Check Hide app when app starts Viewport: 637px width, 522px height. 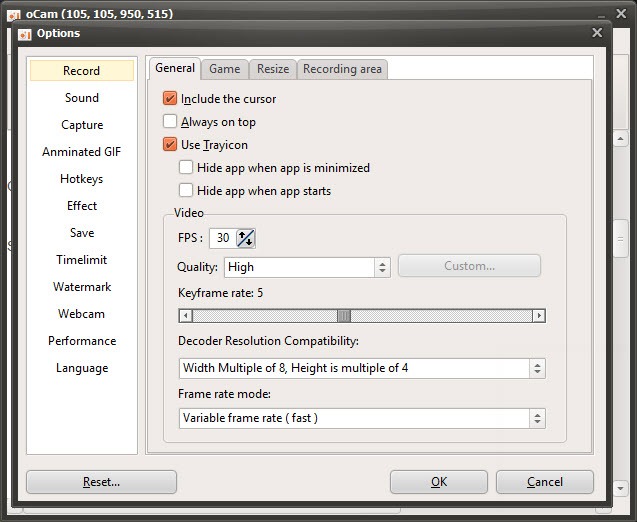coord(186,191)
